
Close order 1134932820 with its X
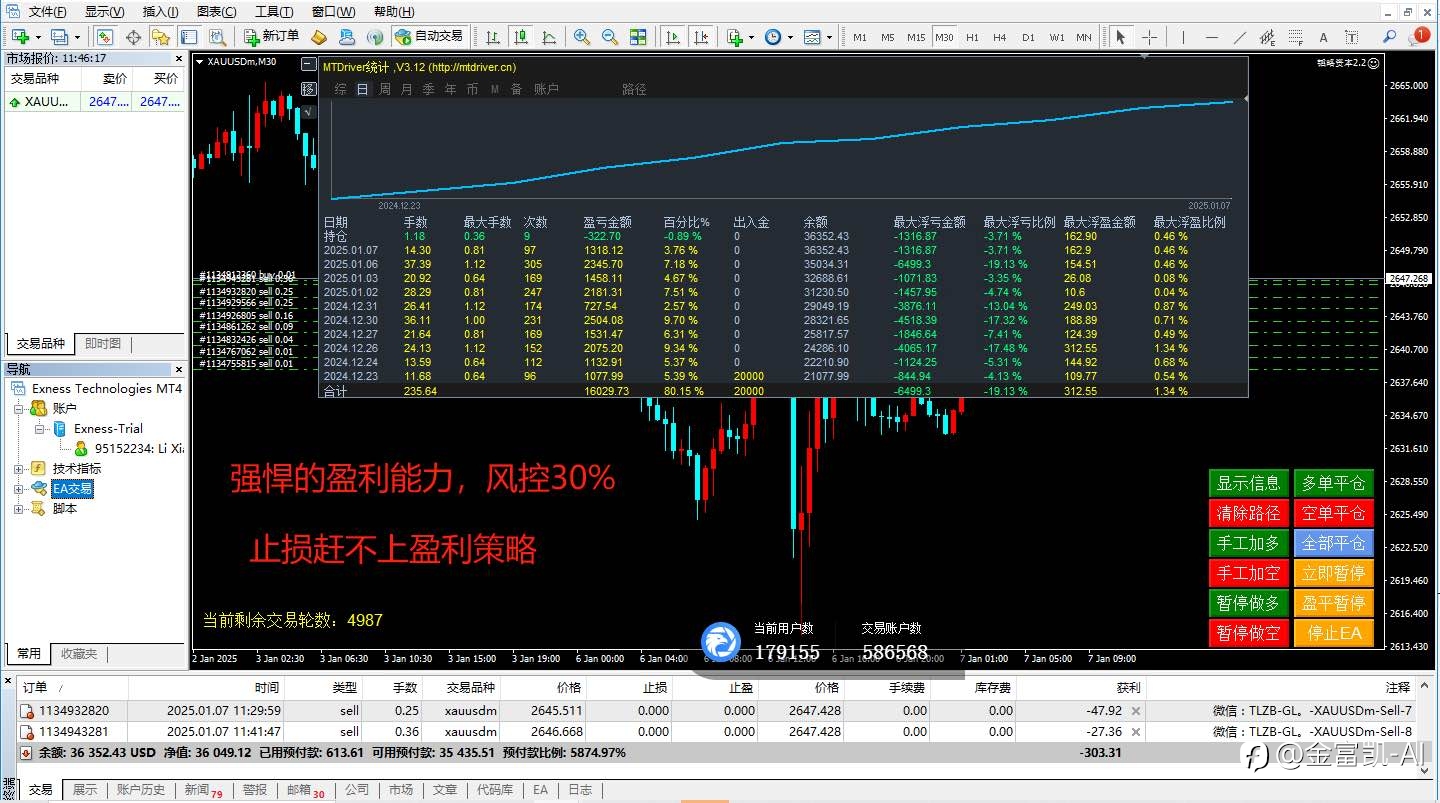[x=1135, y=711]
